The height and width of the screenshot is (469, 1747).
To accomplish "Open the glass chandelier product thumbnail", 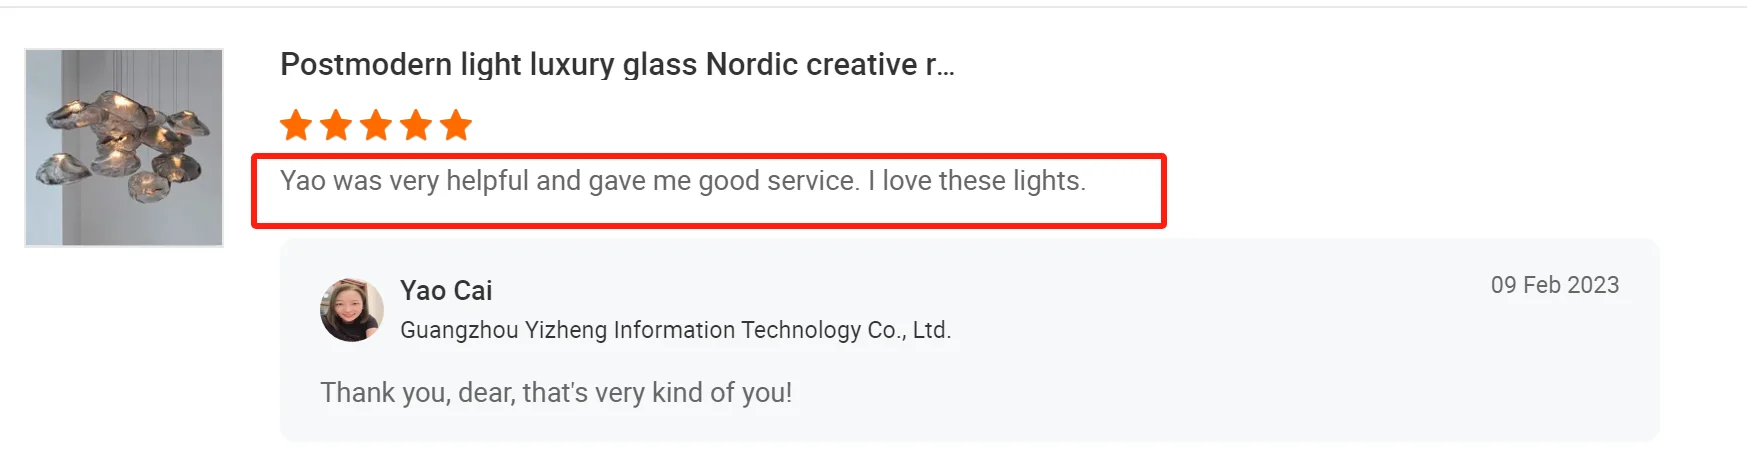I will tap(124, 148).
